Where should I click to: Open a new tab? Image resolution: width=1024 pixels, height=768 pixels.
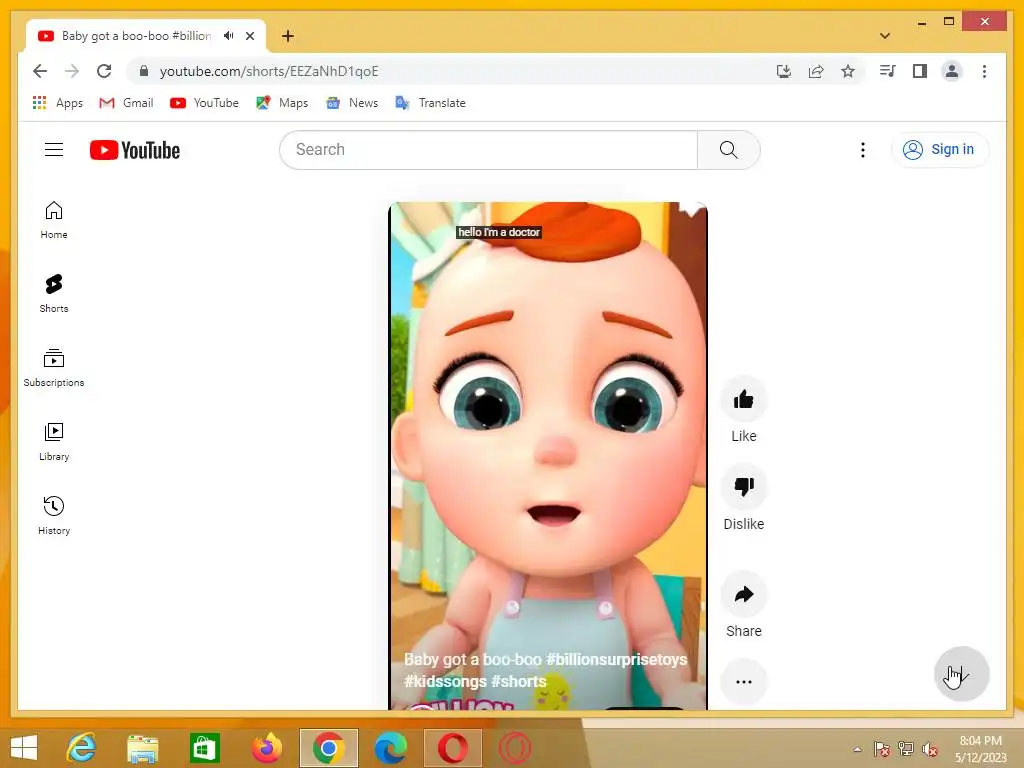[x=288, y=36]
